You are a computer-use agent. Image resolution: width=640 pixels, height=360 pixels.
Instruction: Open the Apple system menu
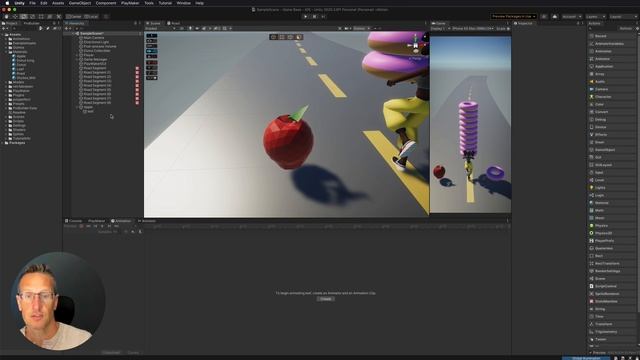click(7, 3)
